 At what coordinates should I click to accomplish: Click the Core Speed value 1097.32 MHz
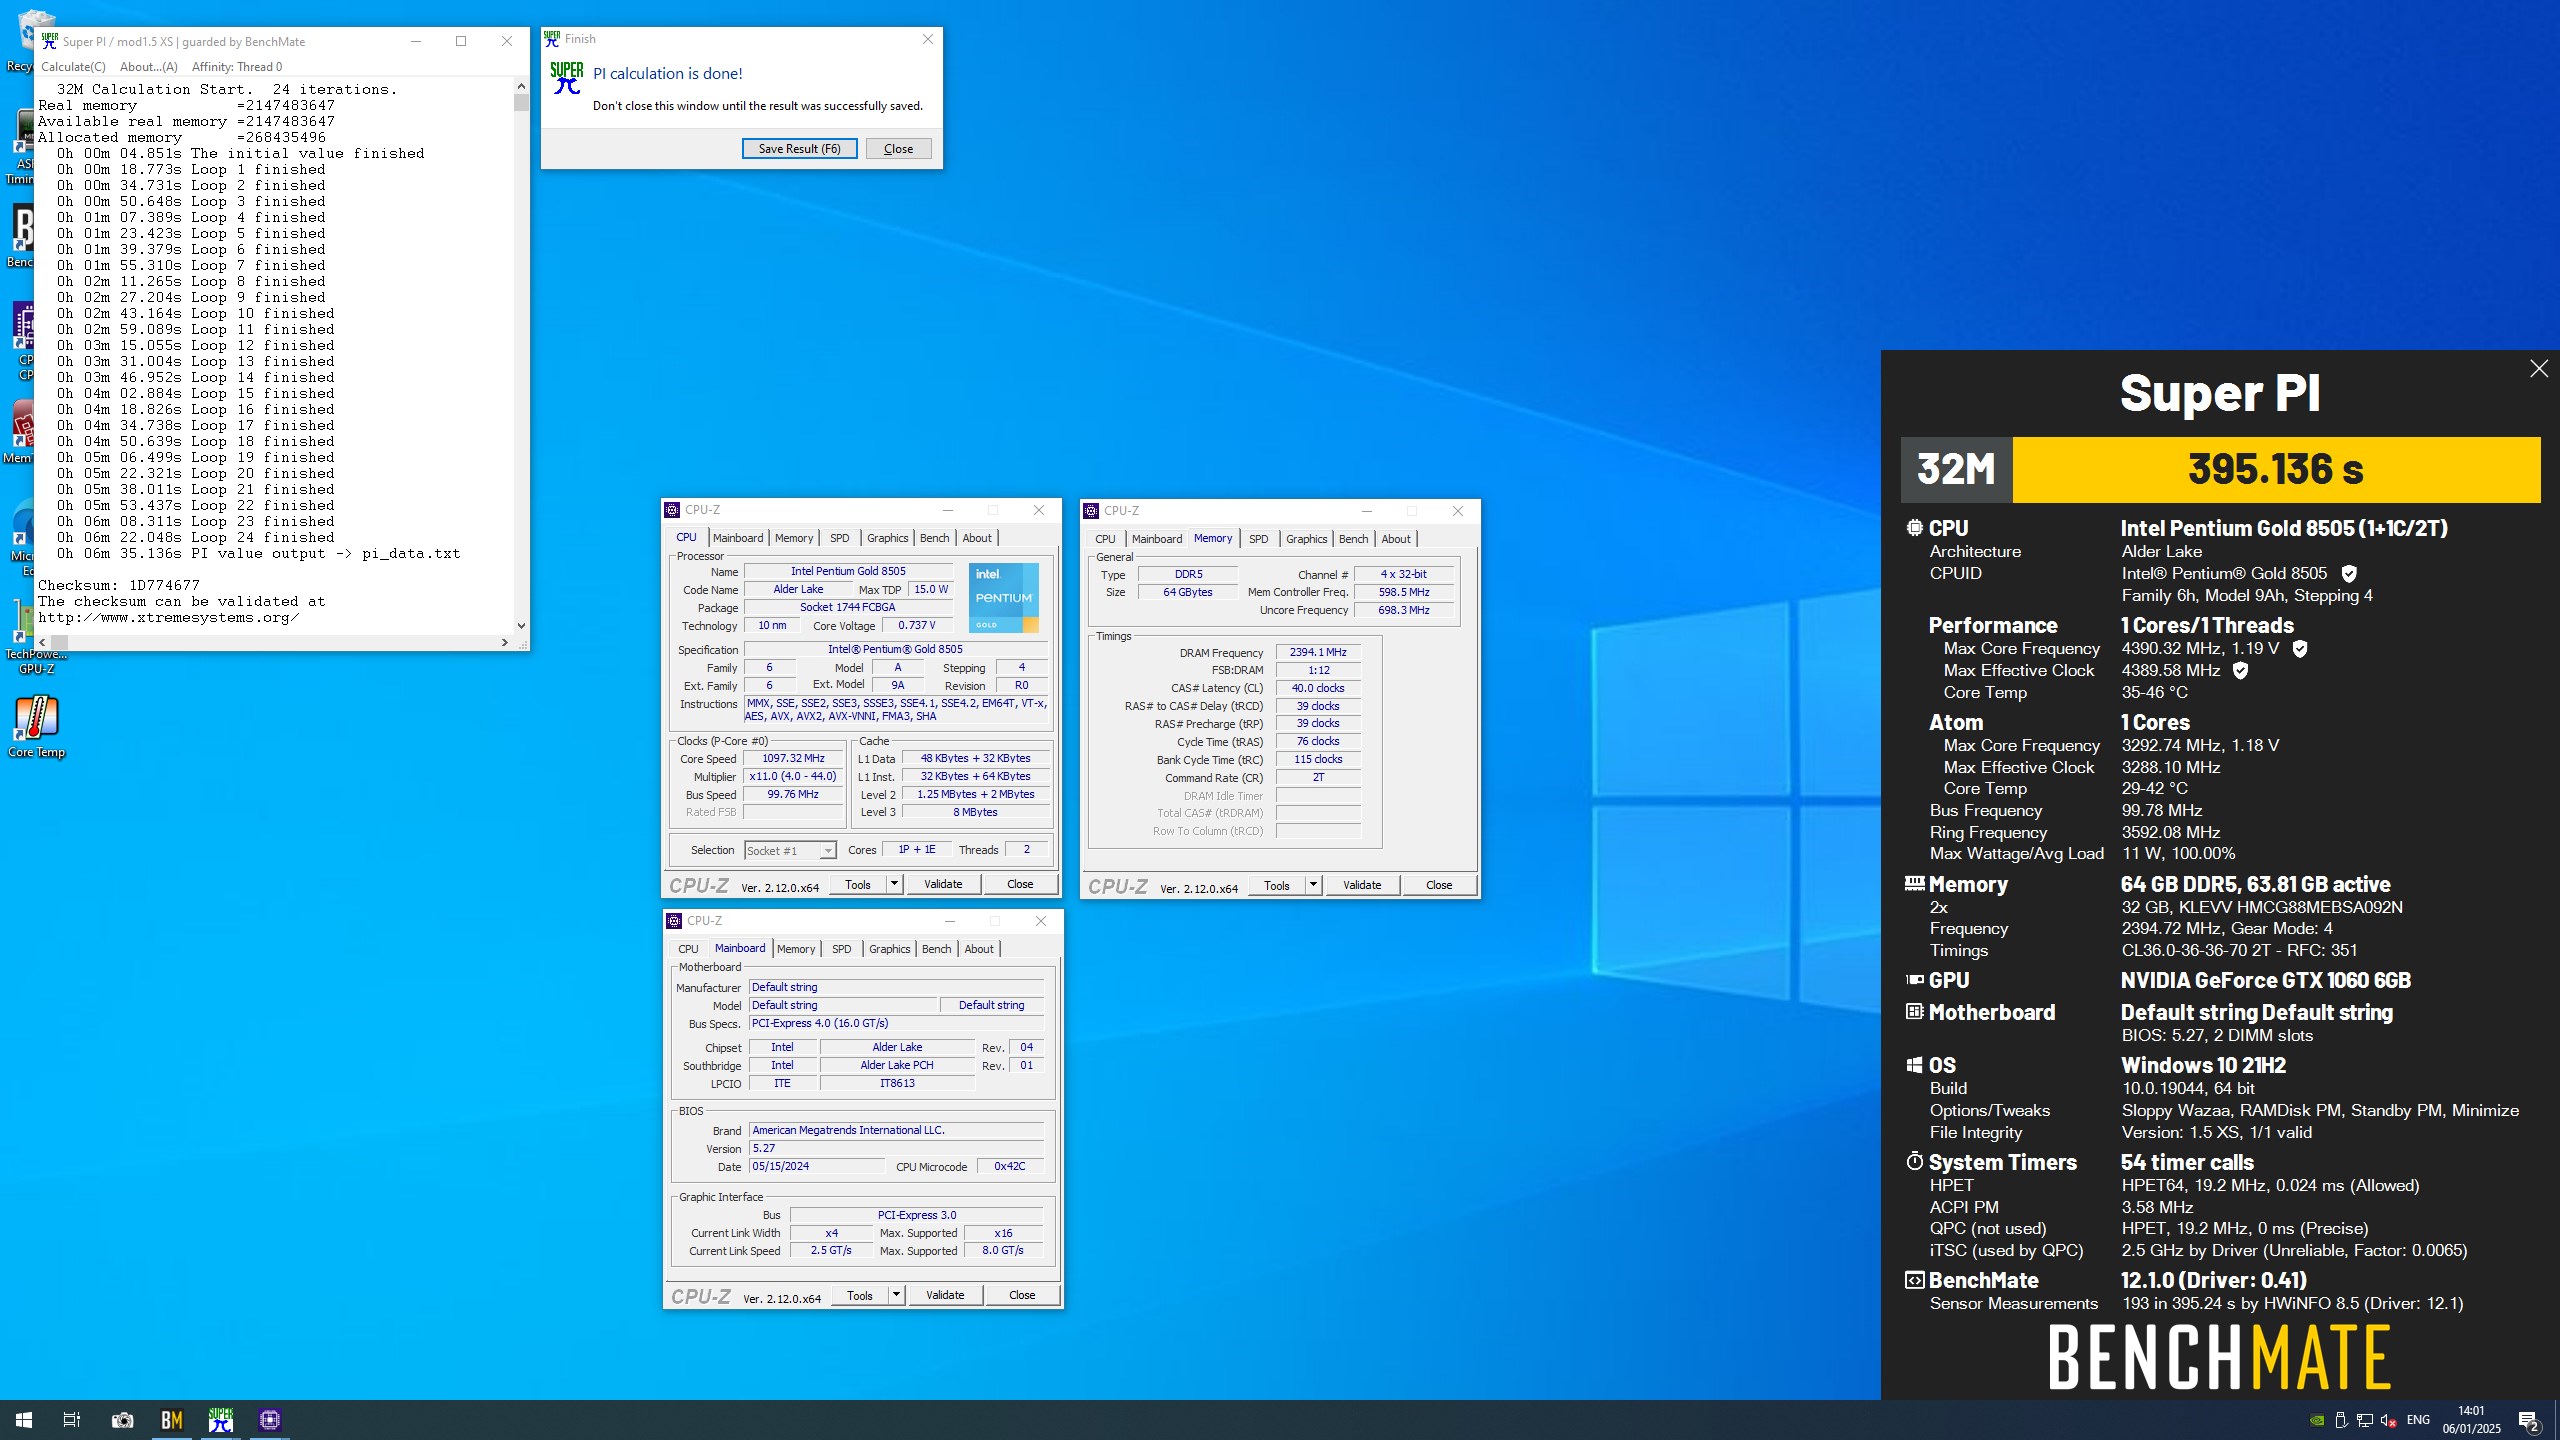coord(795,759)
